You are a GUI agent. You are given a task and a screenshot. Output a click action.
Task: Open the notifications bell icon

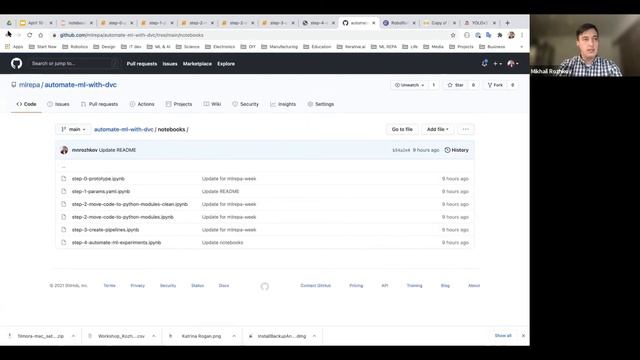coord(484,63)
